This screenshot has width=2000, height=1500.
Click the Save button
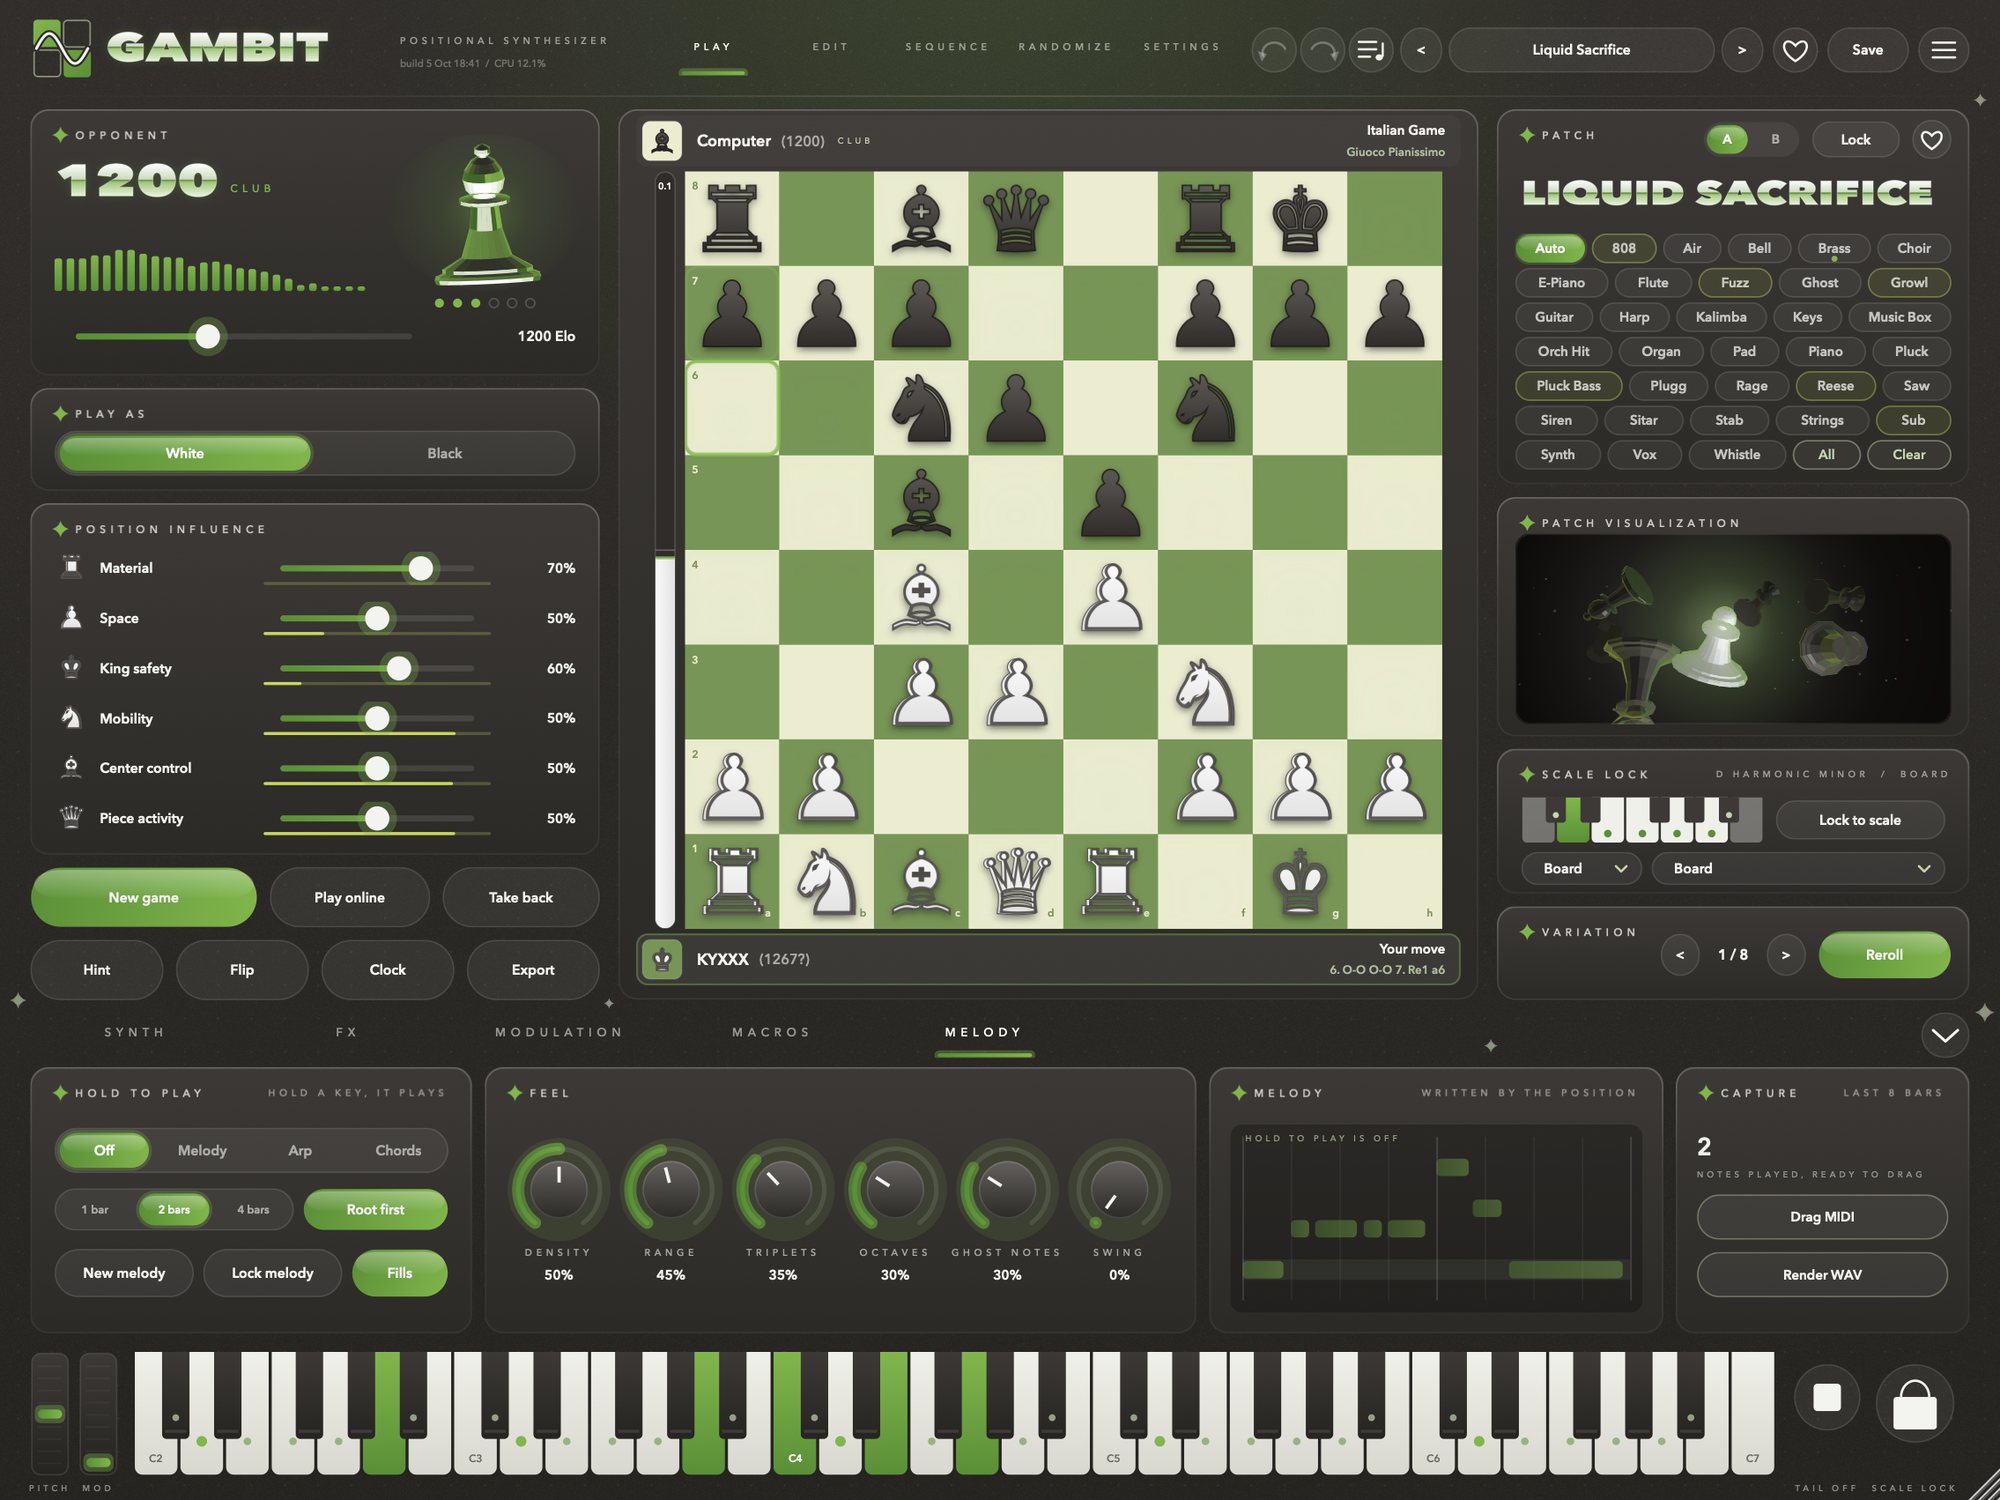1867,50
